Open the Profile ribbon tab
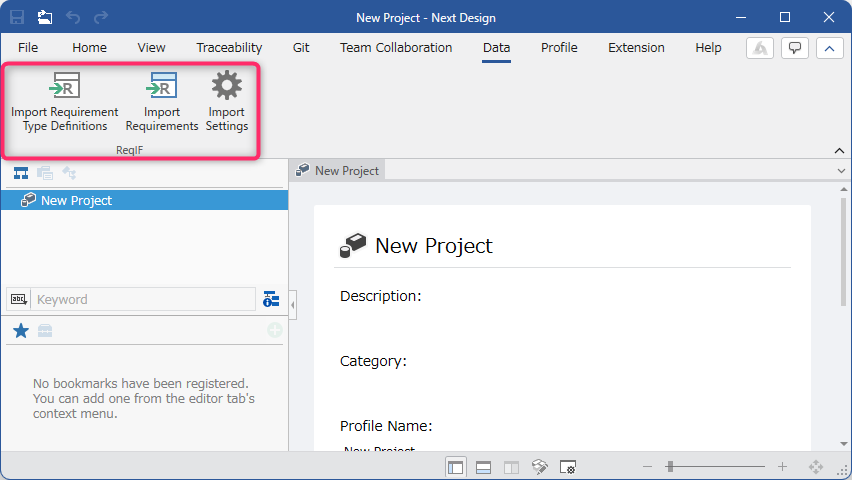852x480 pixels. click(x=559, y=48)
